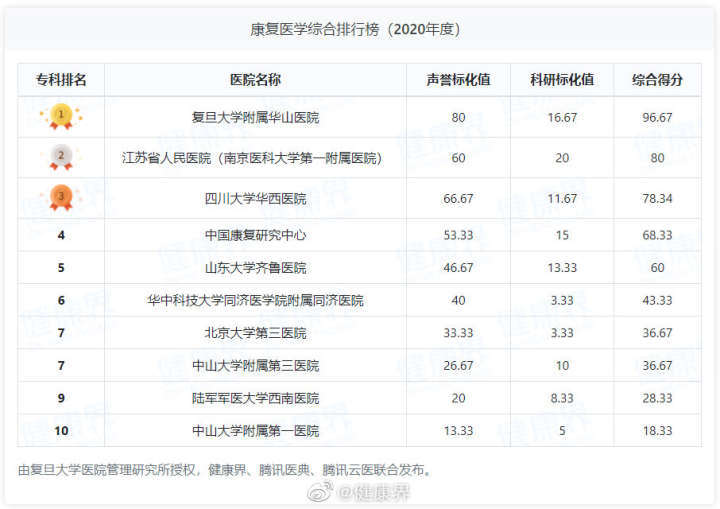Click composite score 78.34
This screenshot has height=509, width=720.
point(657,199)
